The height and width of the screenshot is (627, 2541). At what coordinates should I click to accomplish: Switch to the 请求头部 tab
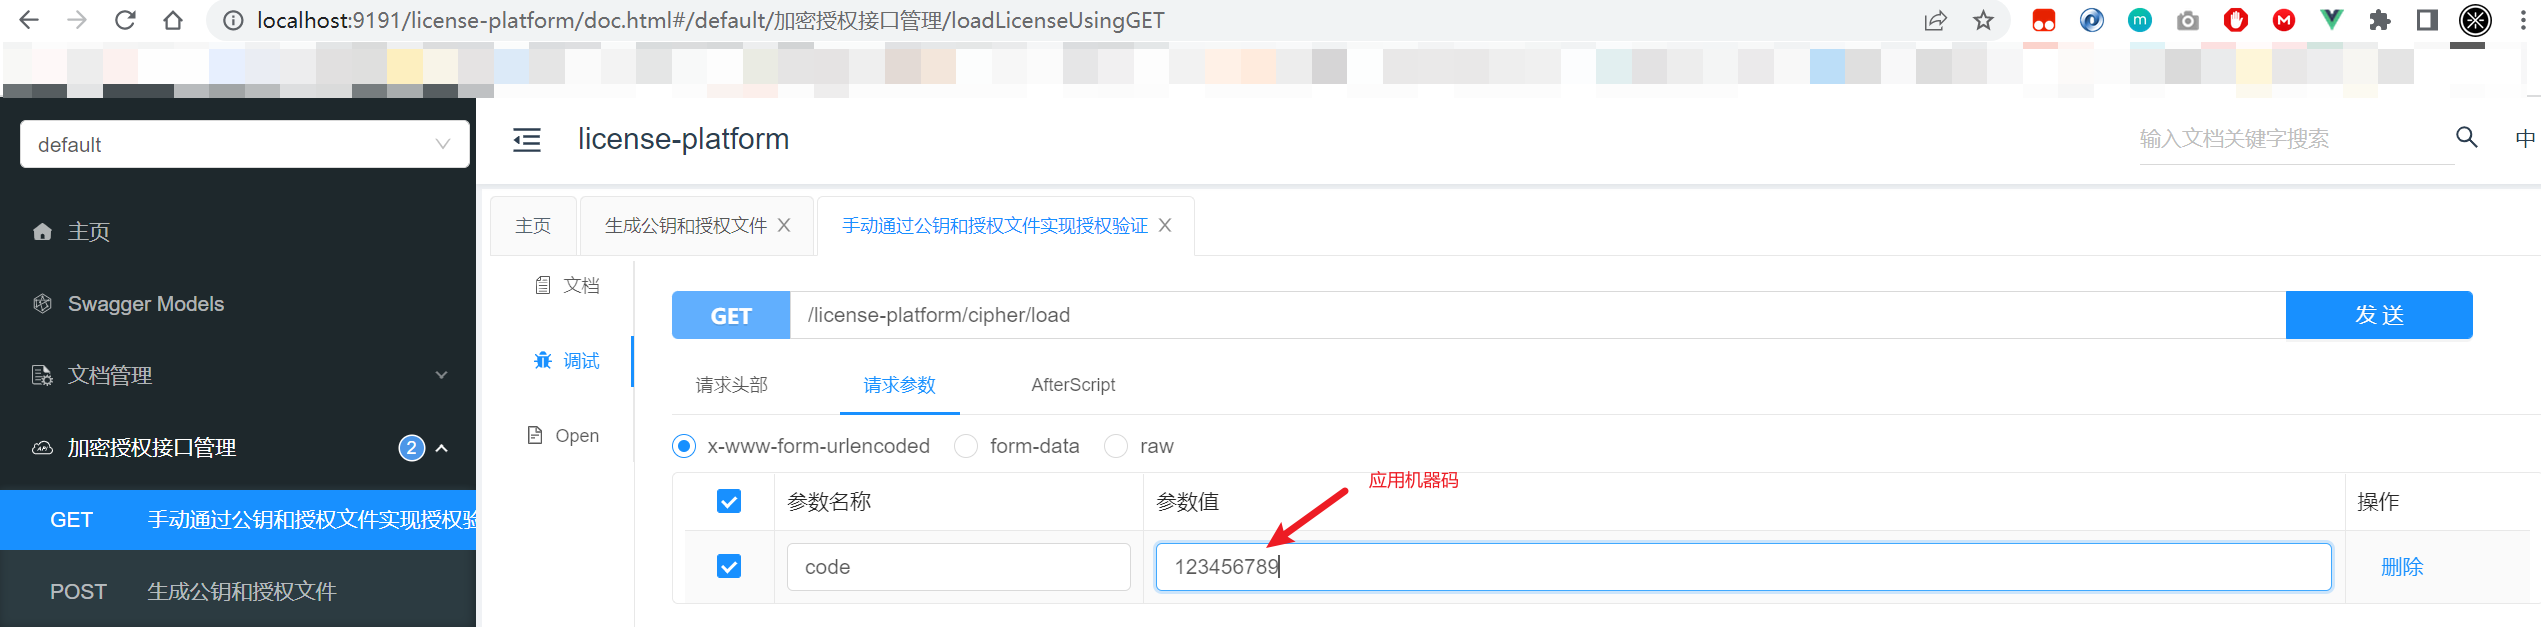pos(732,385)
